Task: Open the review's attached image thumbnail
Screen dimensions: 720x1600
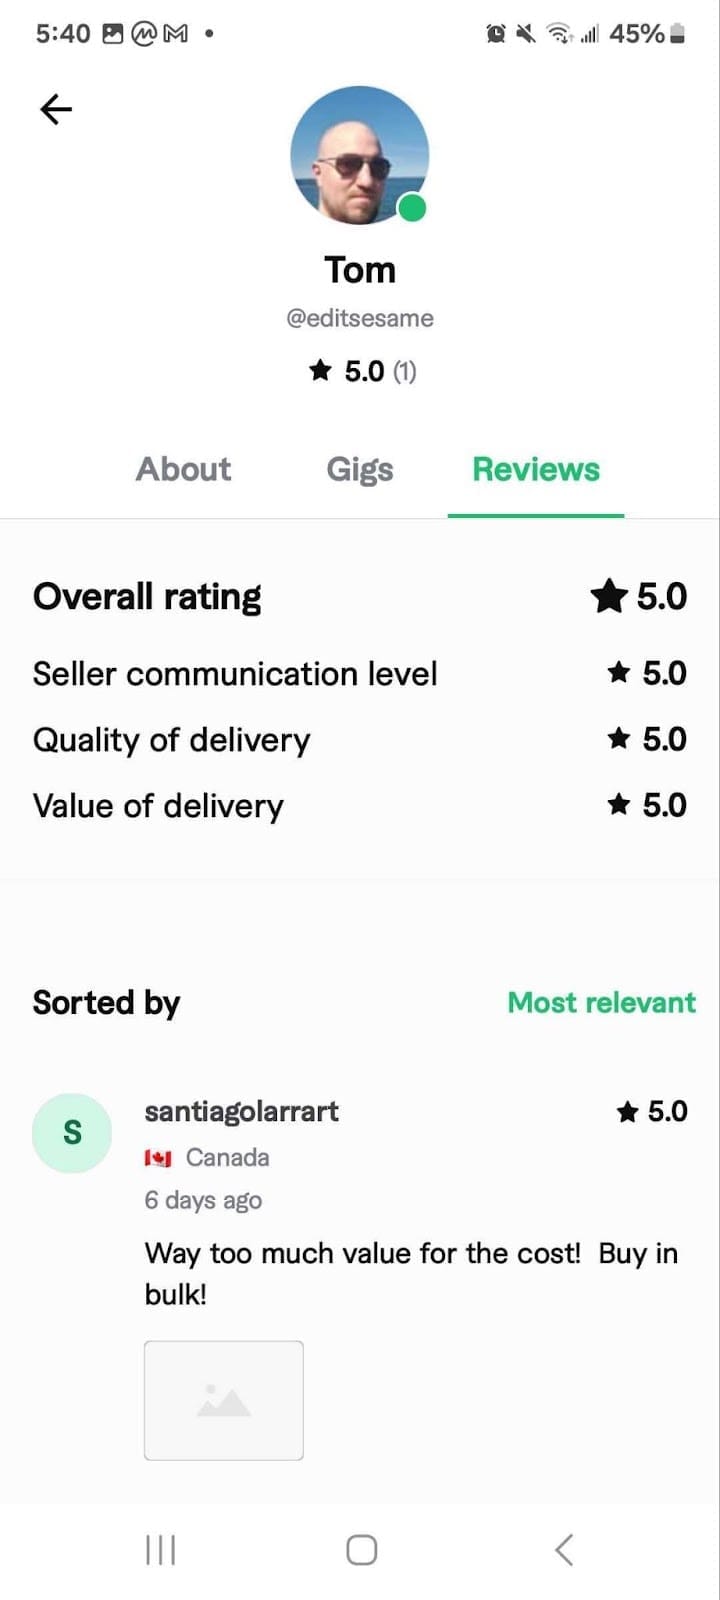Action: coord(224,1400)
